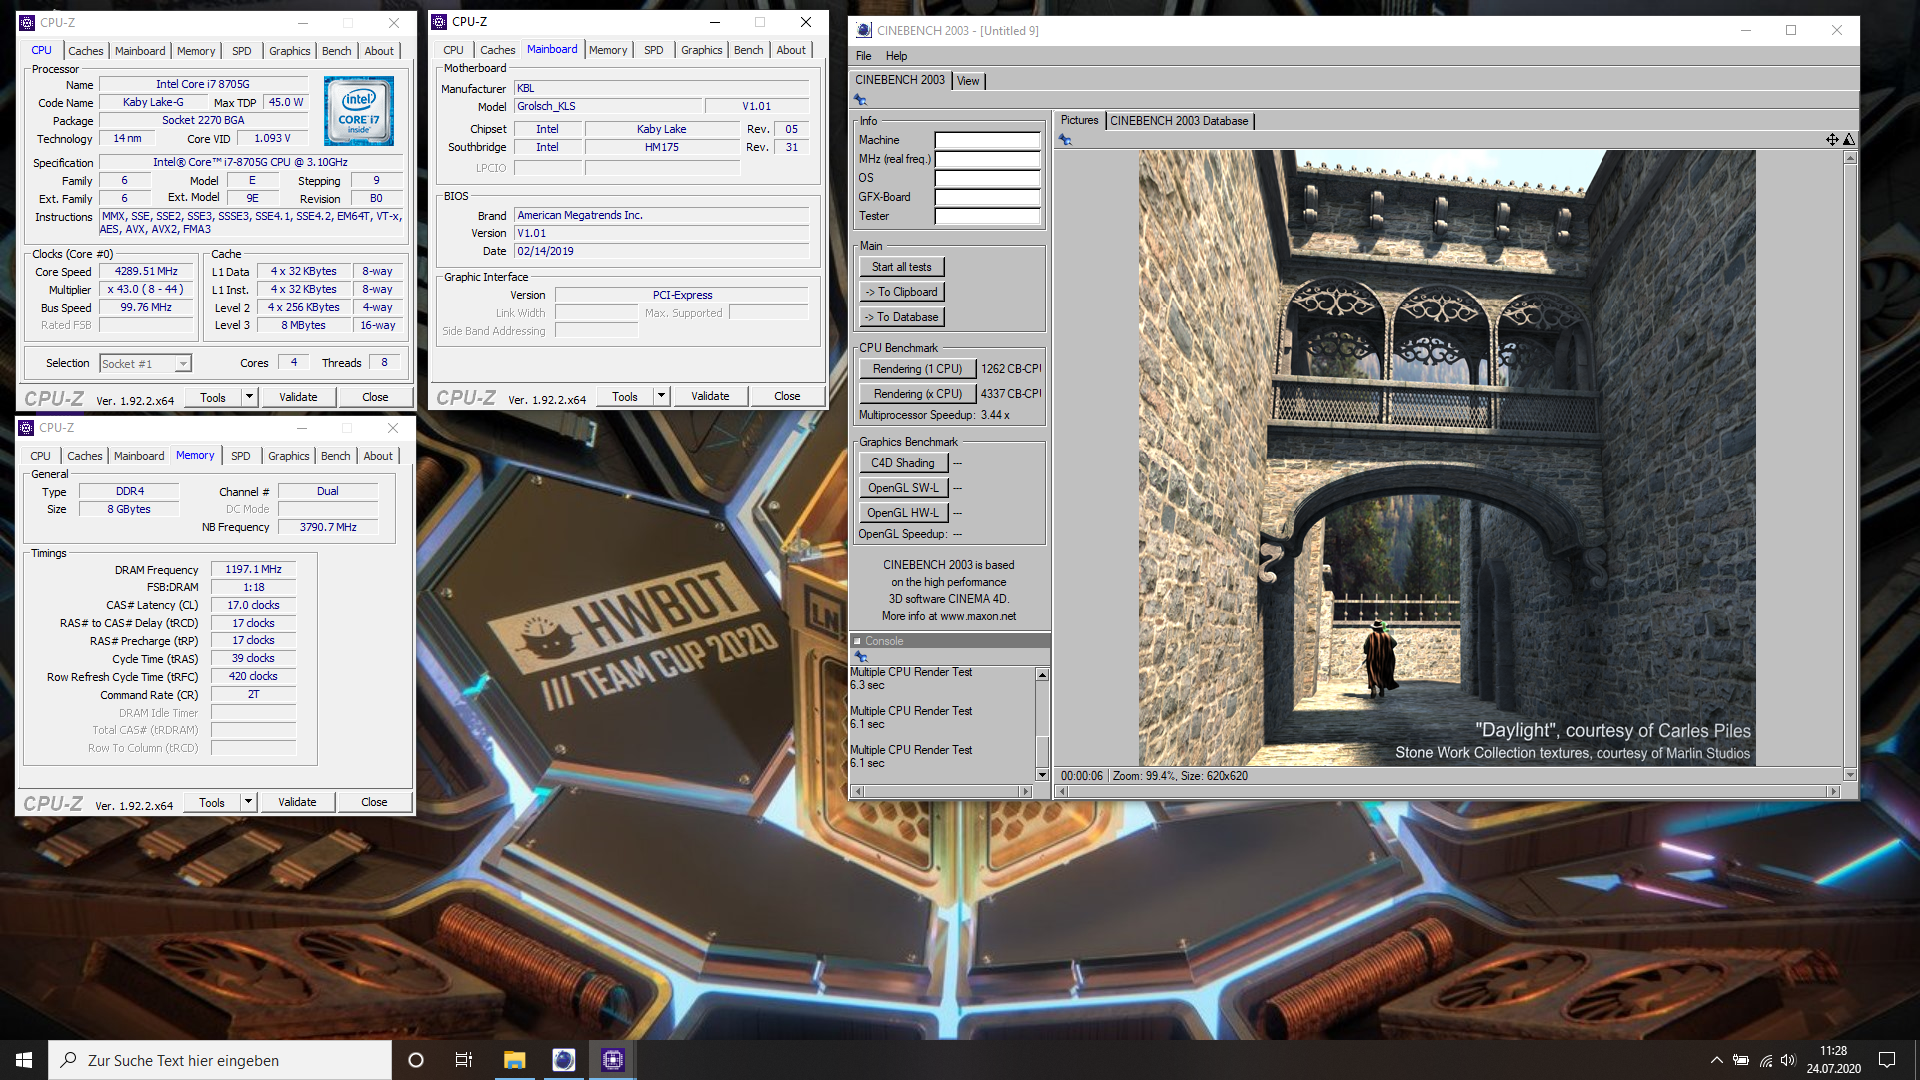Click Validate in the Memory CPU-Z window
1920x1080 pixels.
(x=297, y=802)
